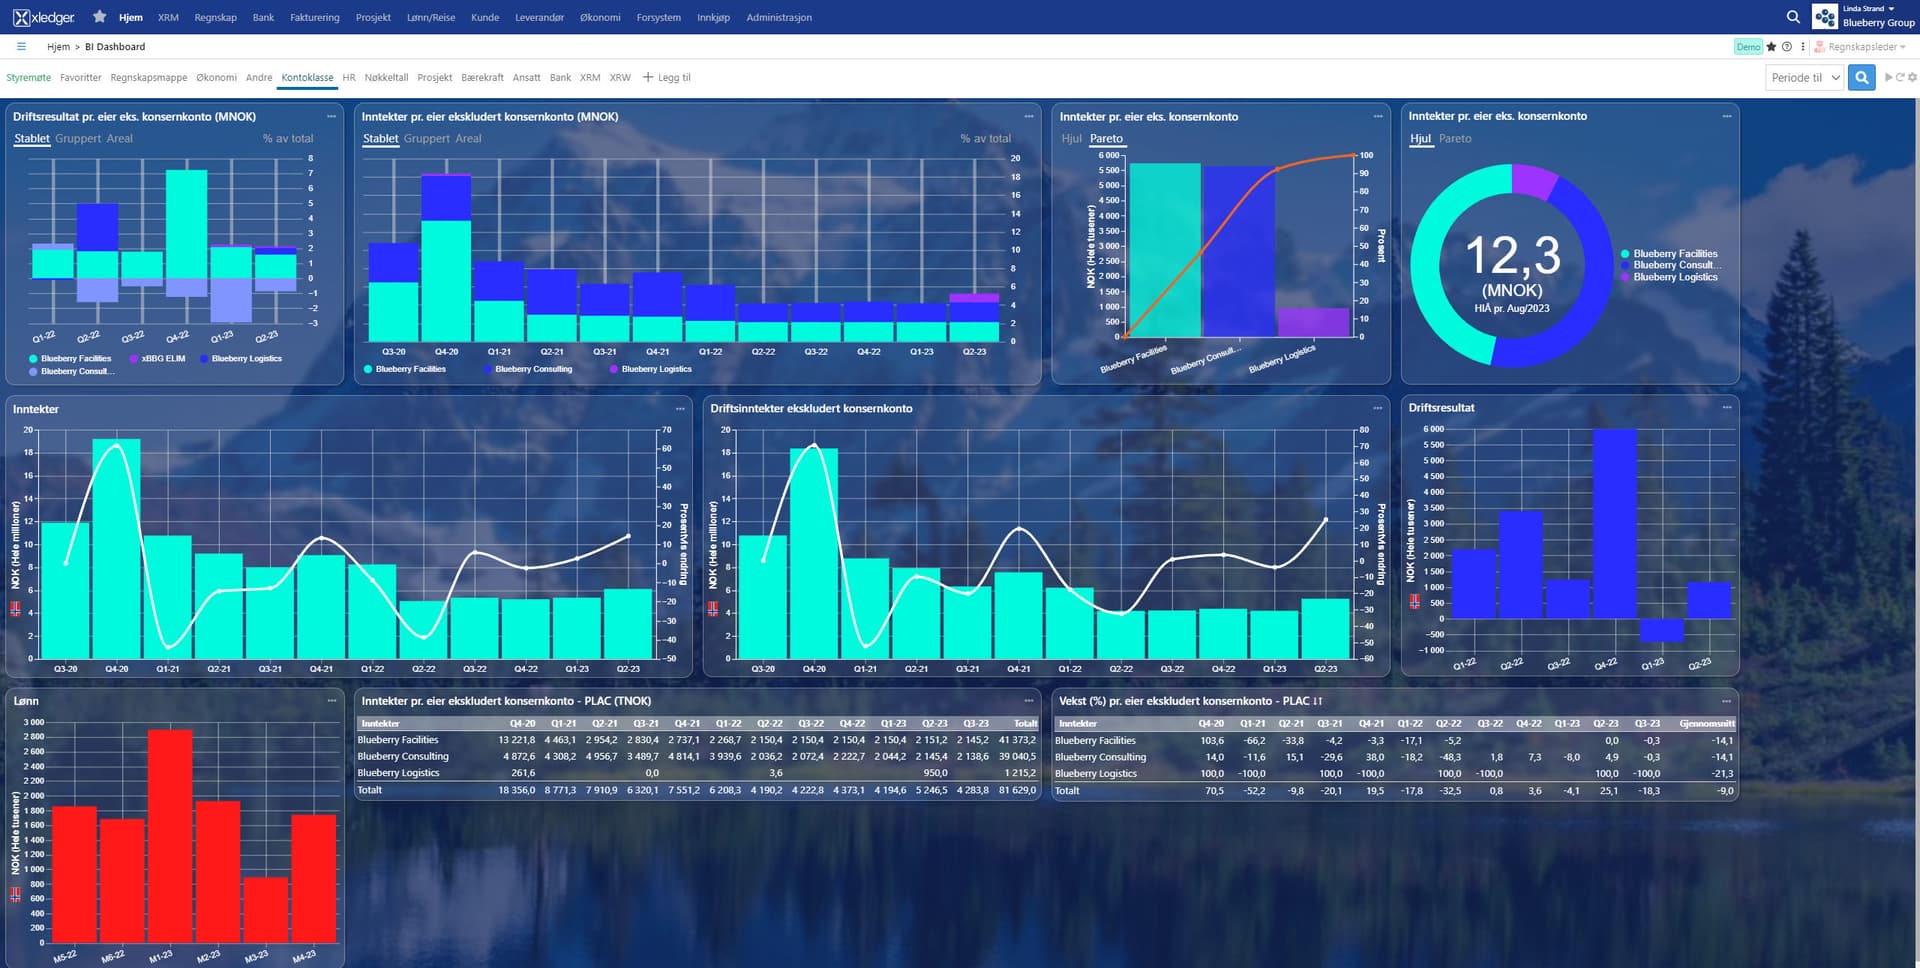This screenshot has height=968, width=1920.
Task: Open help question mark icon
Action: [x=1787, y=47]
